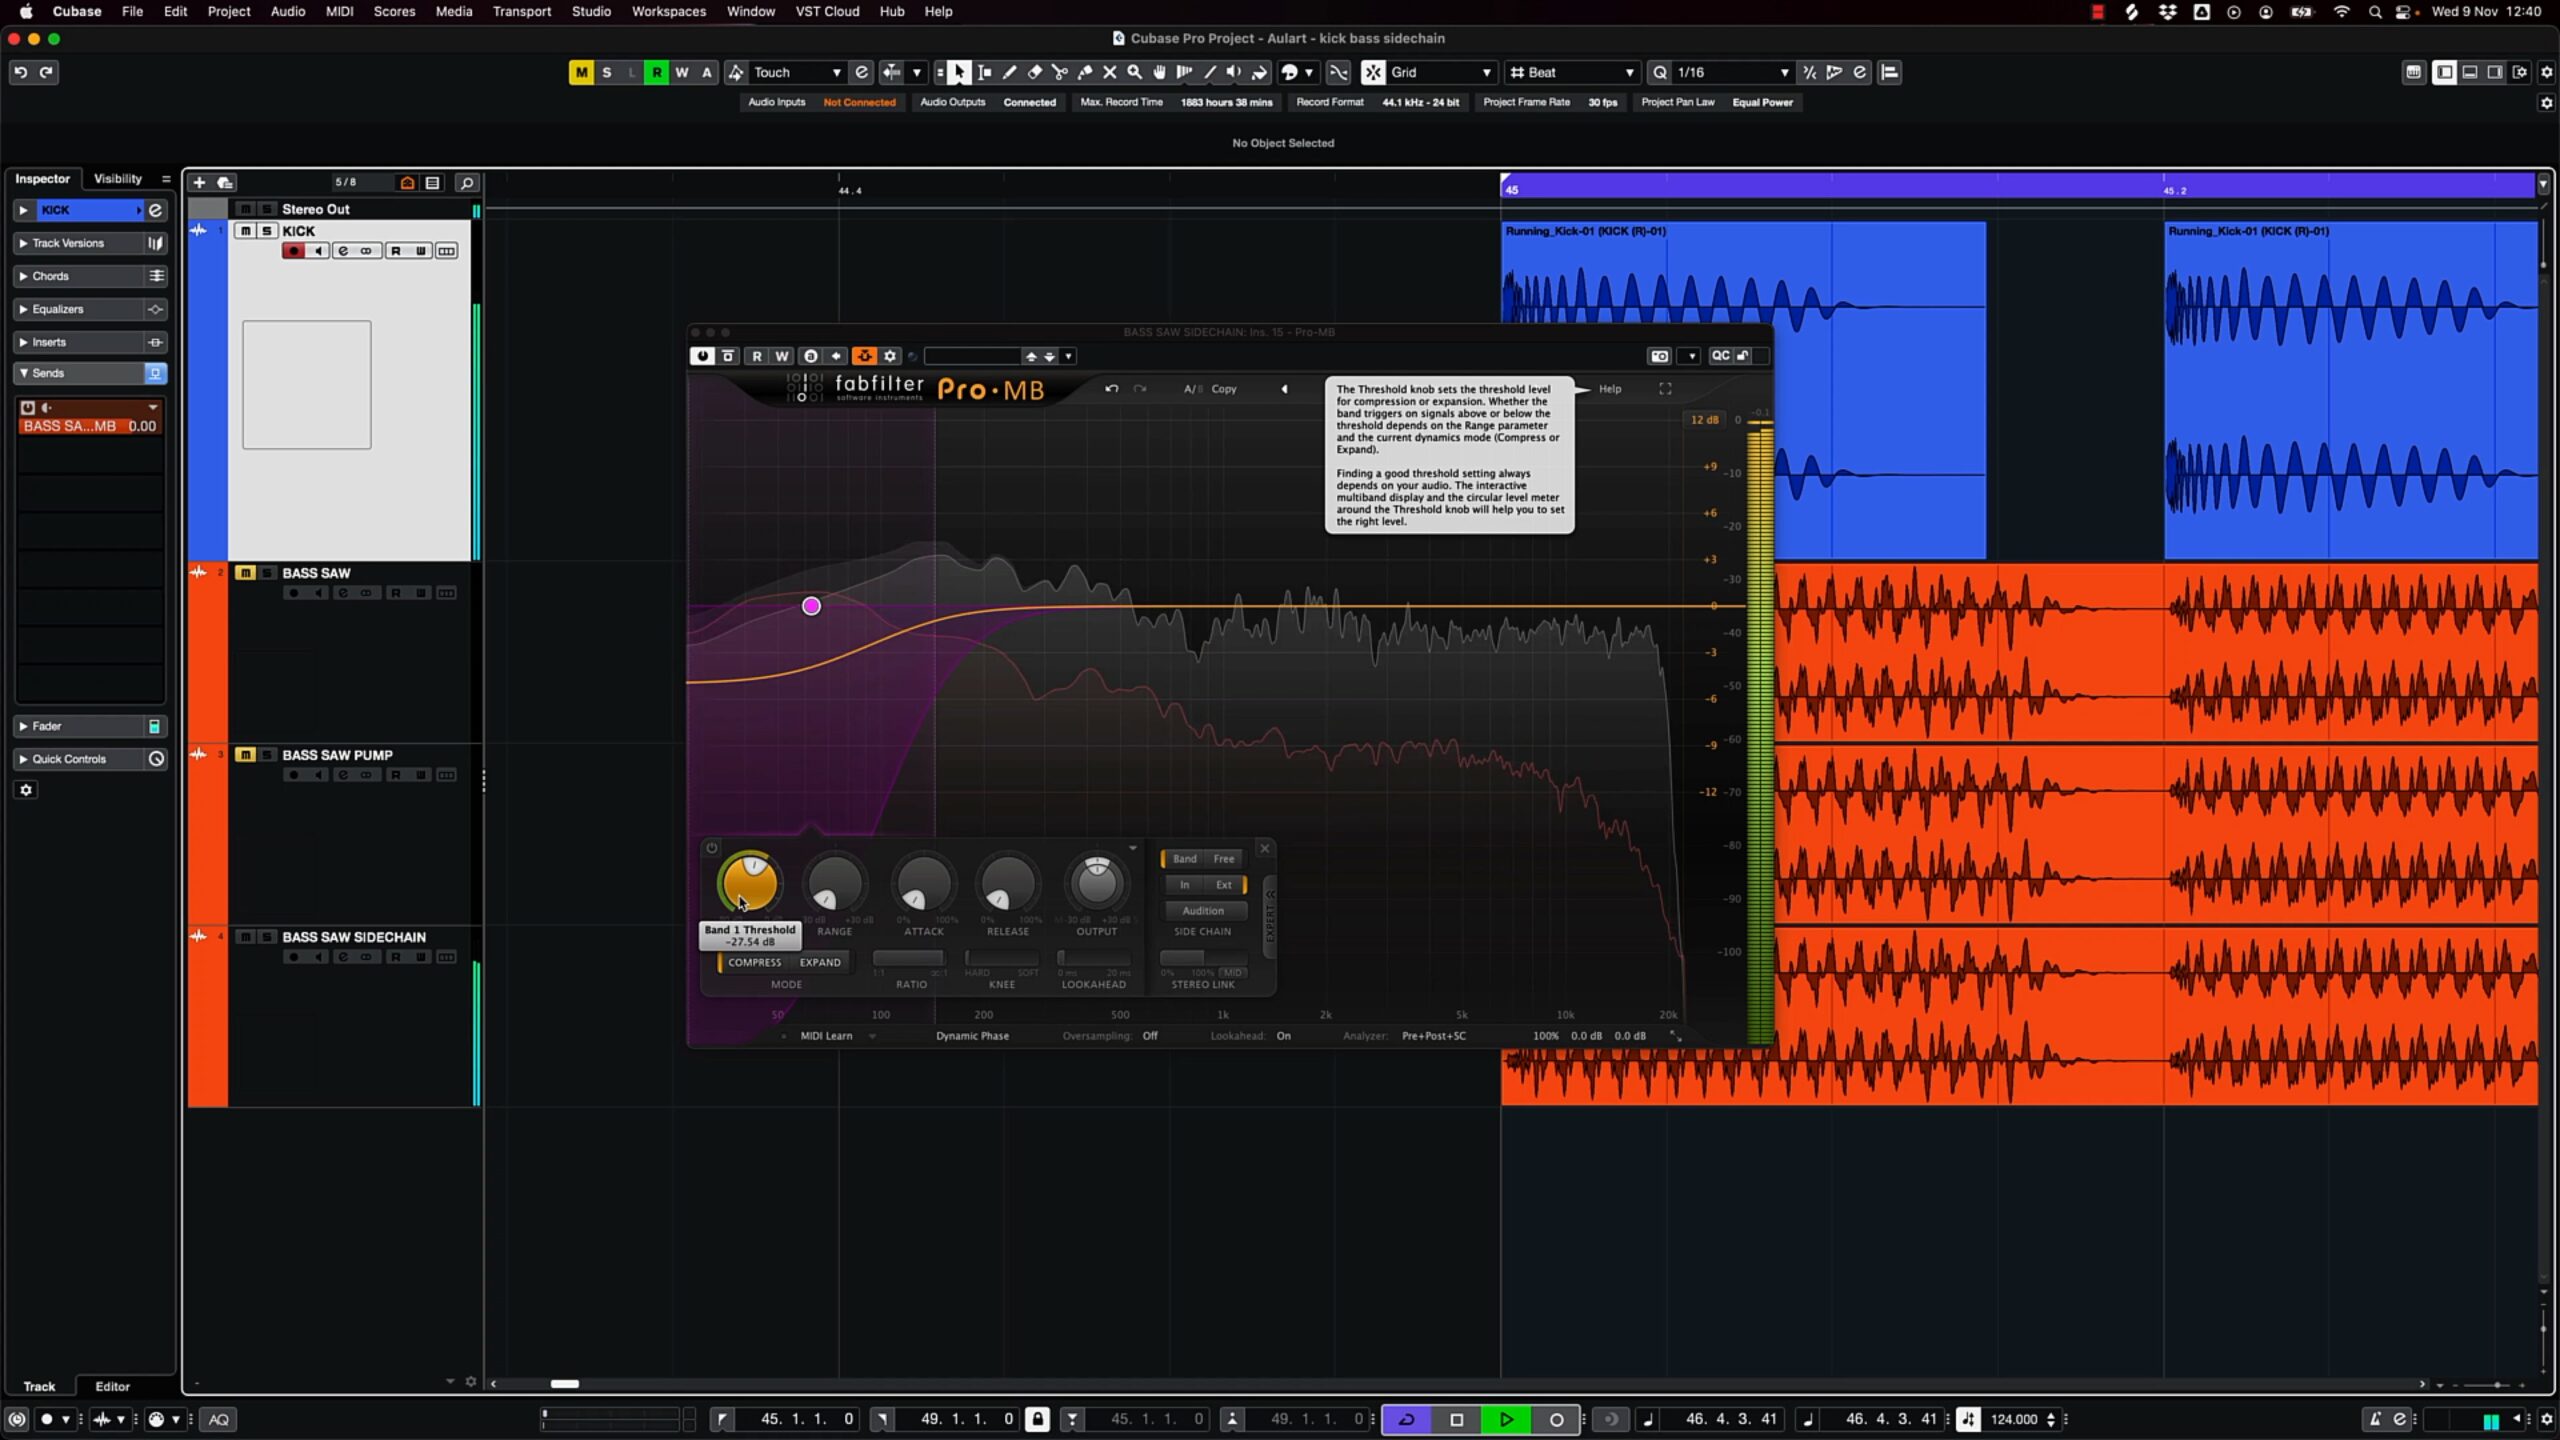2560x1440 pixels.
Task: Toggle record enable on KICK track
Action: pos(293,251)
